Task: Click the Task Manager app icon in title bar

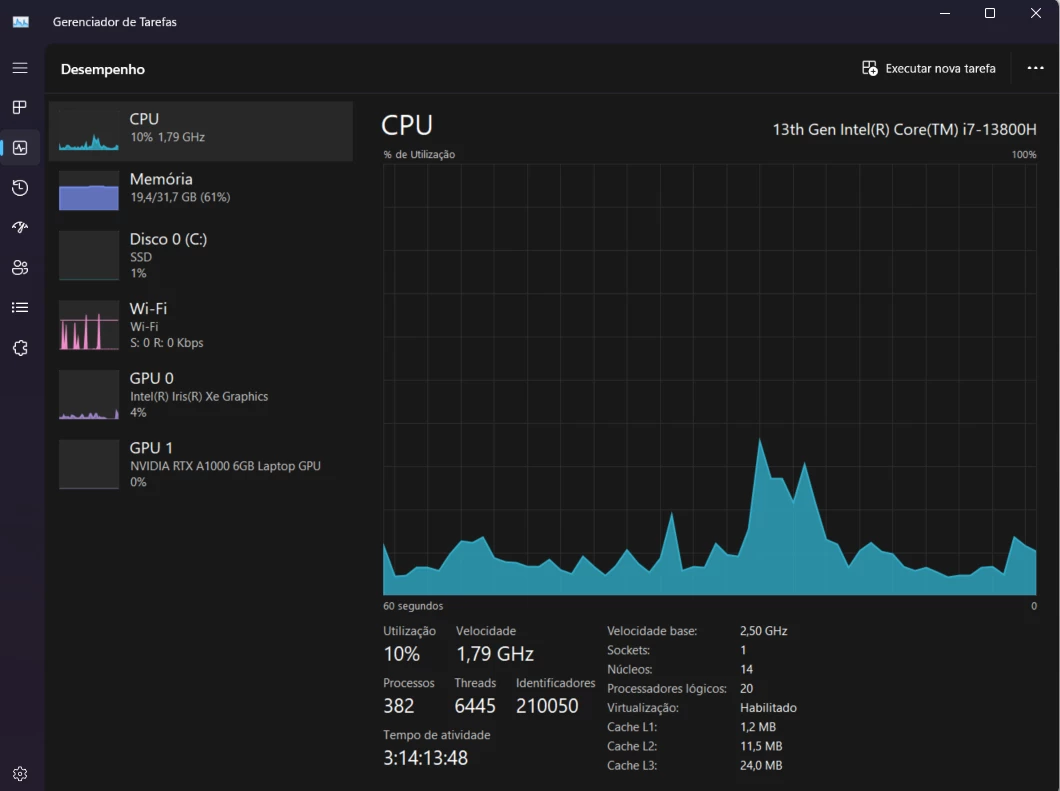Action: (21, 22)
